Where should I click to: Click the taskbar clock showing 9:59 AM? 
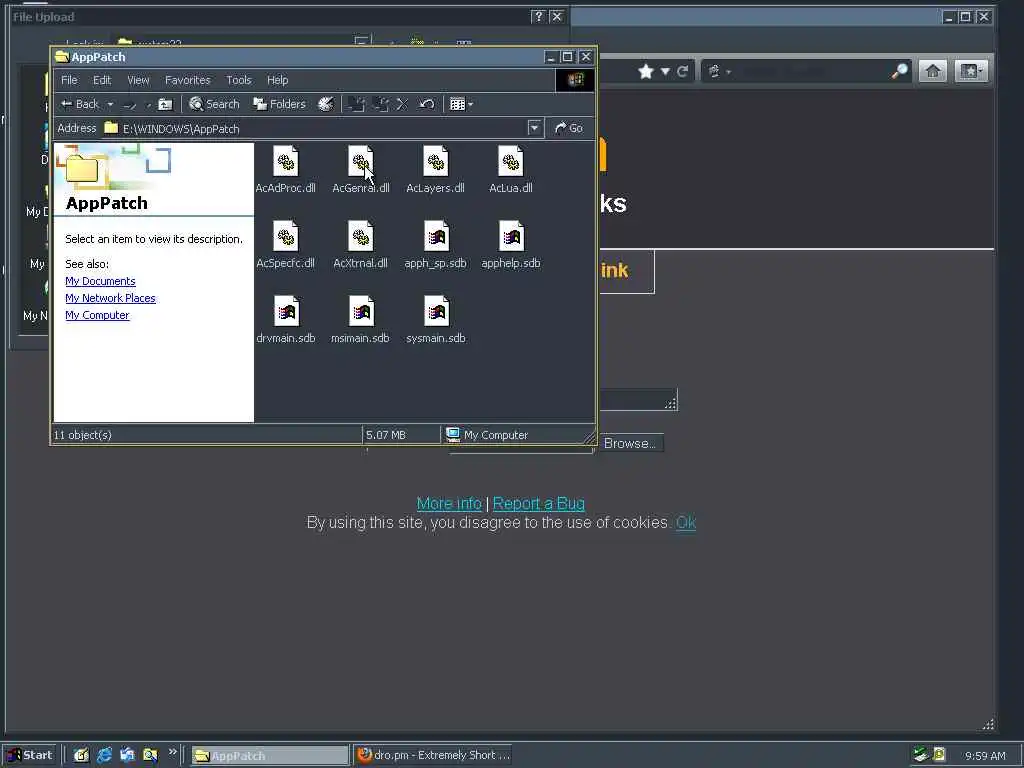(985, 756)
